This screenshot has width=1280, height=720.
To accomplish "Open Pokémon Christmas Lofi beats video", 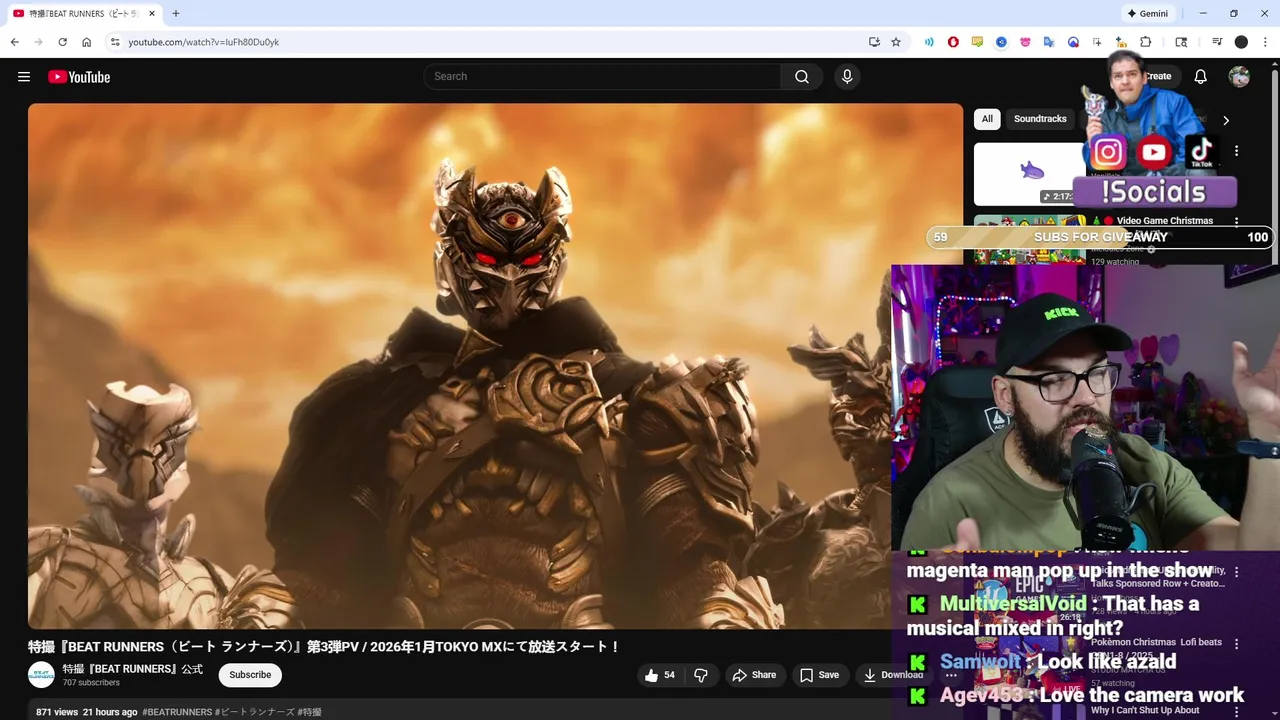I will (x=1156, y=643).
